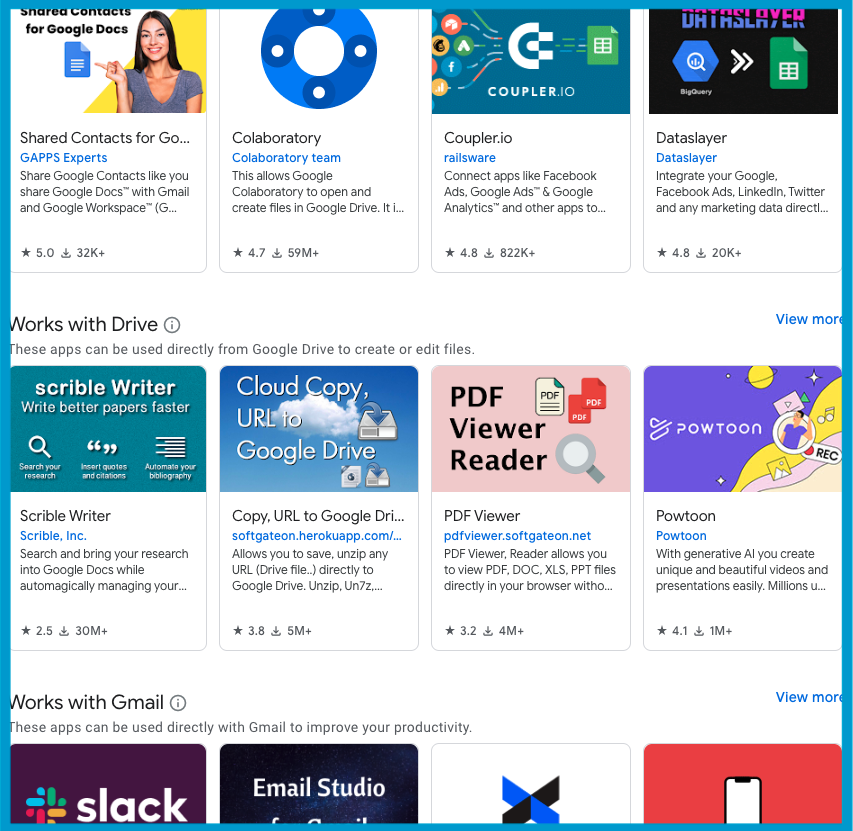
Task: Open the Email Studio app tile
Action: coord(318,785)
